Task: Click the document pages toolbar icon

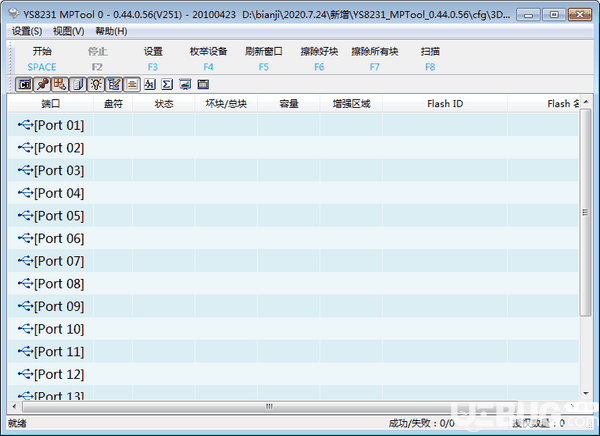Action: 78,84
